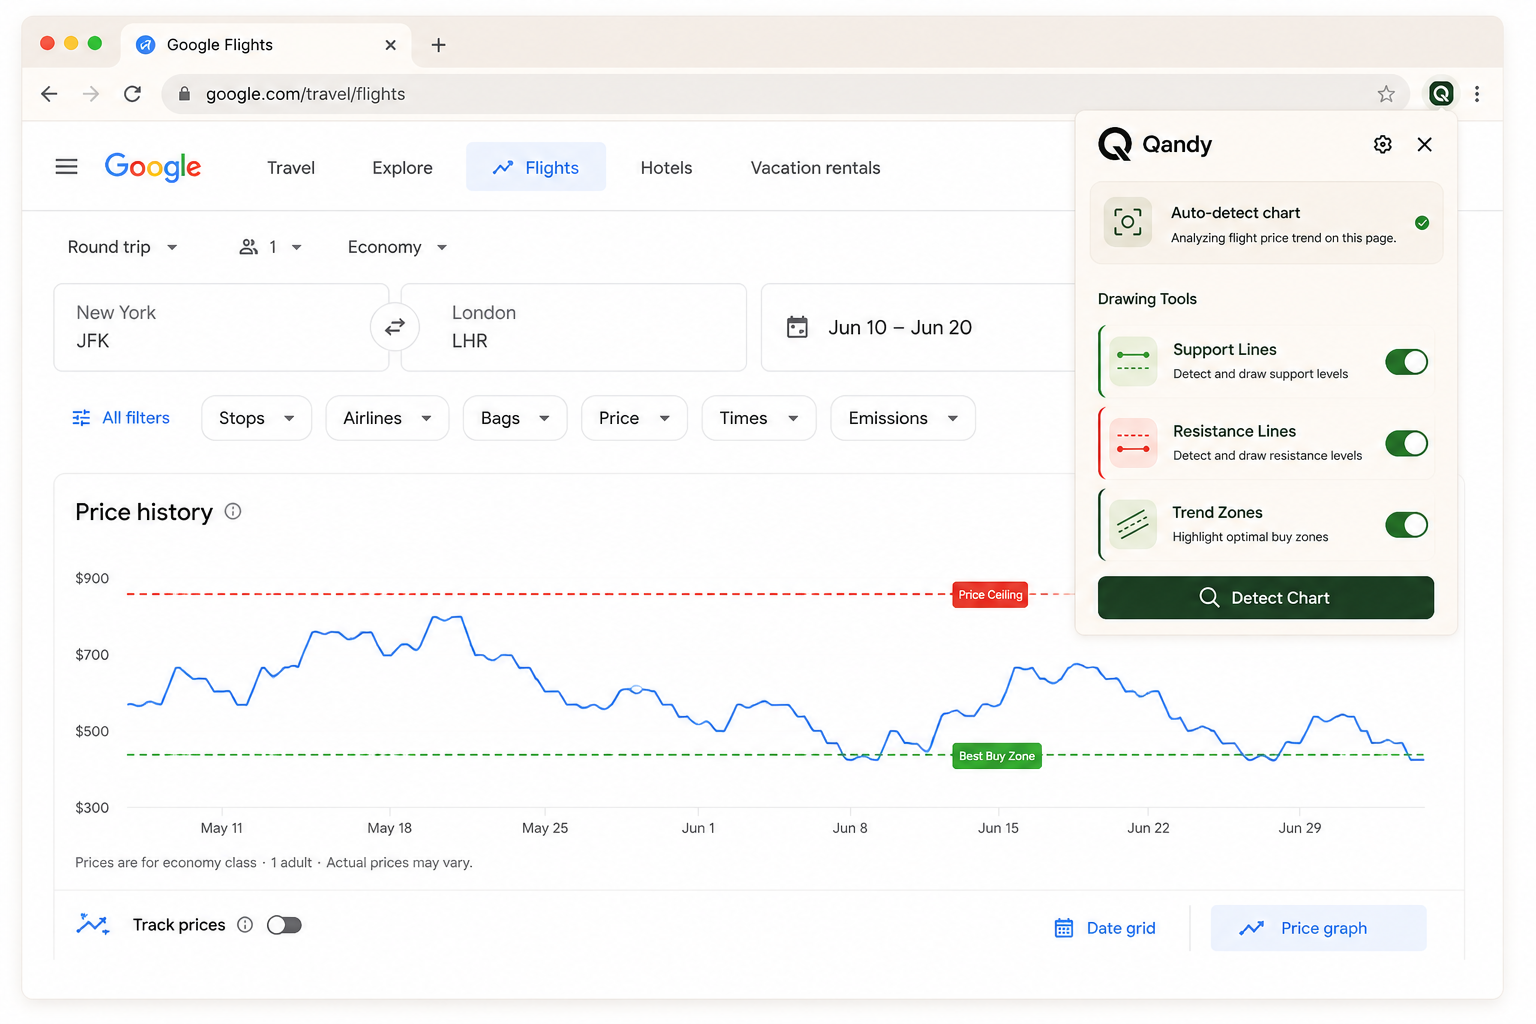This screenshot has width=1536, height=1024.
Task: Click the $900 axis label
Action: (x=92, y=578)
